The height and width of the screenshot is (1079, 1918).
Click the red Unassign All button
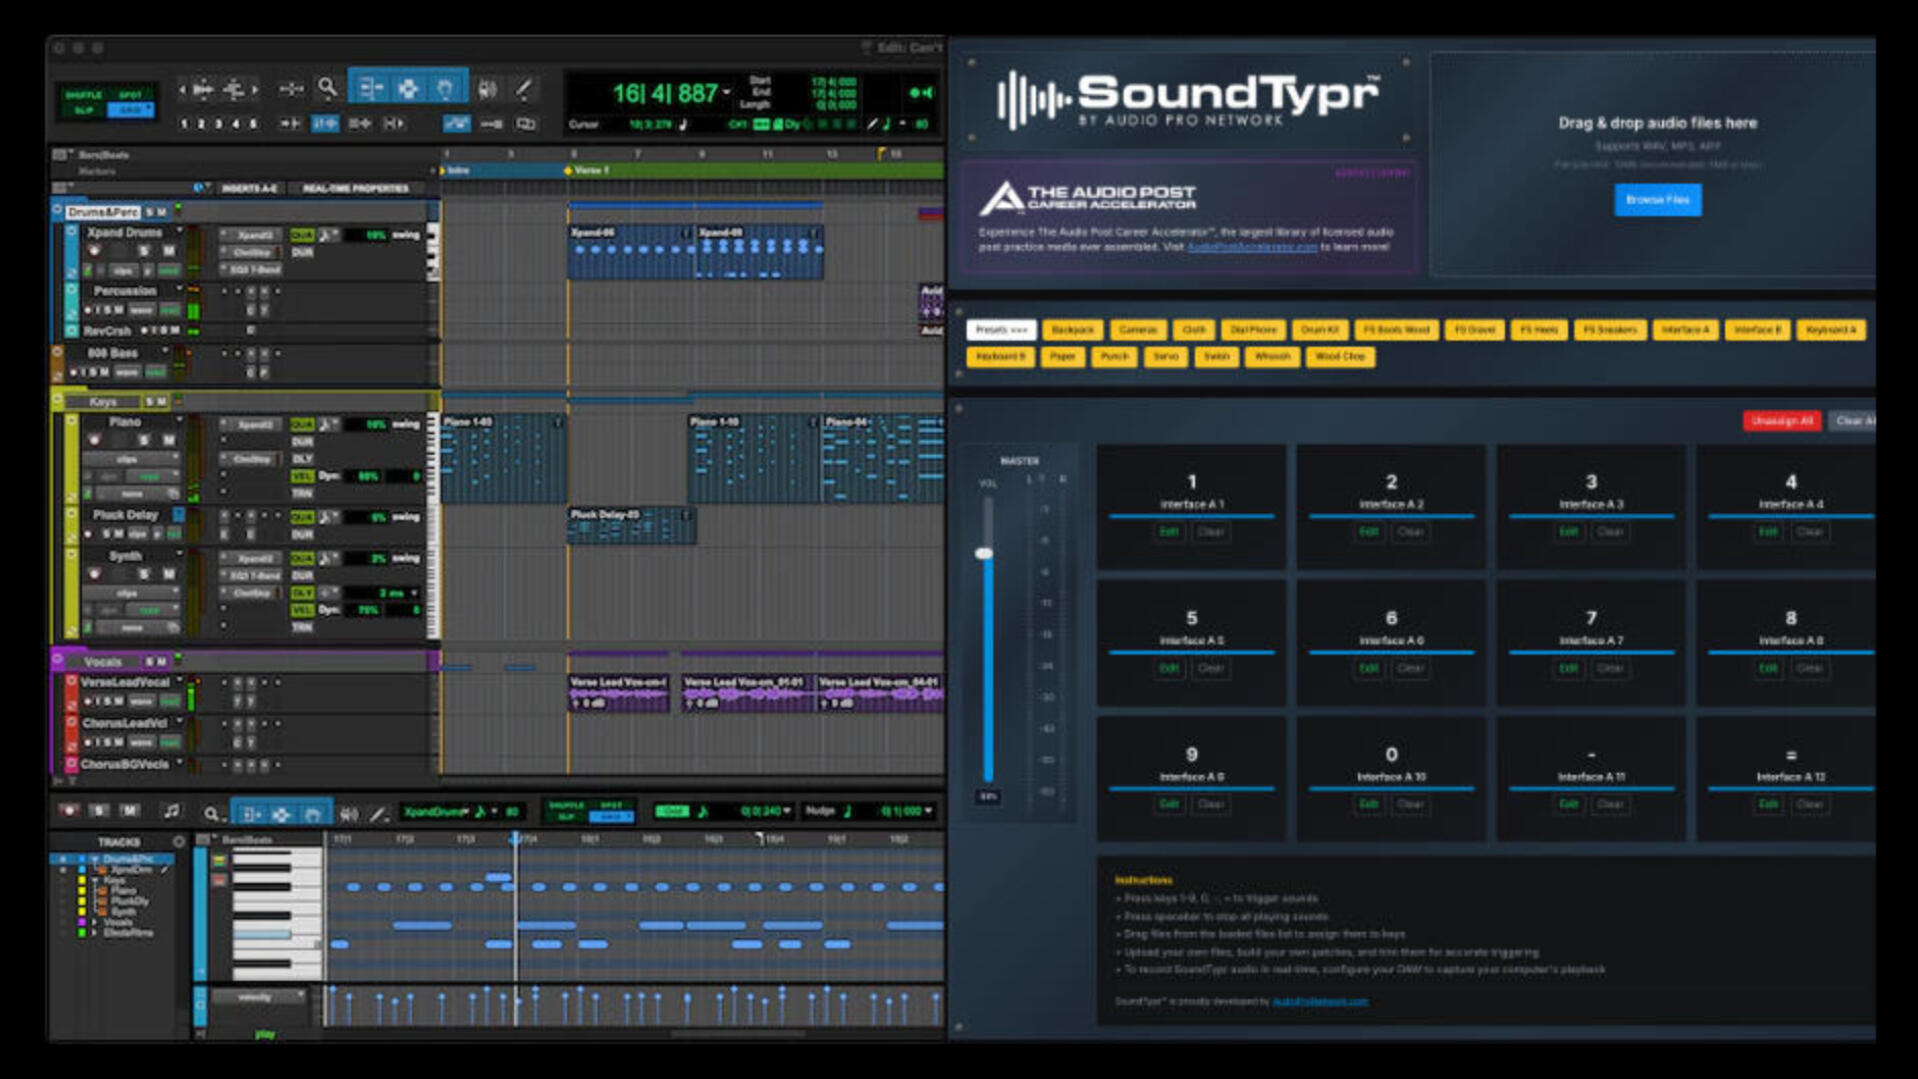(1781, 421)
